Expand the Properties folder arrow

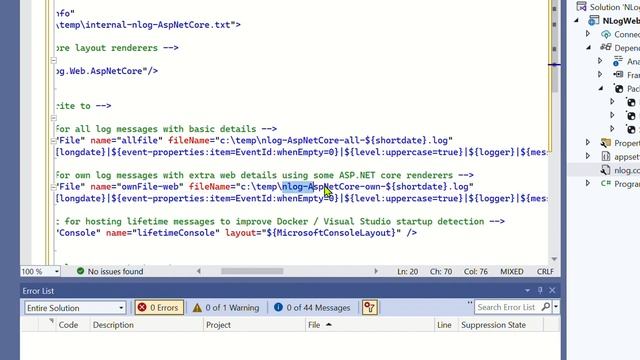click(x=588, y=142)
